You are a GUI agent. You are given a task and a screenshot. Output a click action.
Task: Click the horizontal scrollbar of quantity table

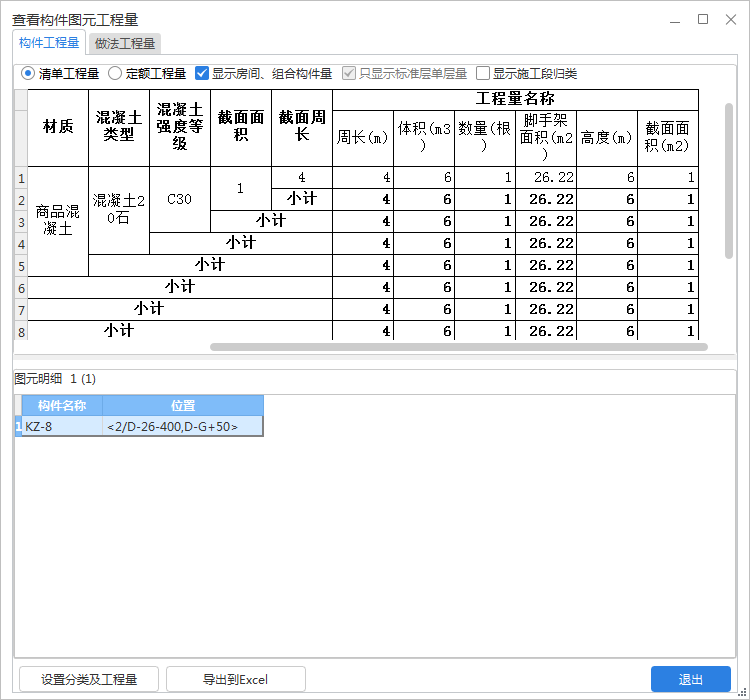click(x=459, y=347)
